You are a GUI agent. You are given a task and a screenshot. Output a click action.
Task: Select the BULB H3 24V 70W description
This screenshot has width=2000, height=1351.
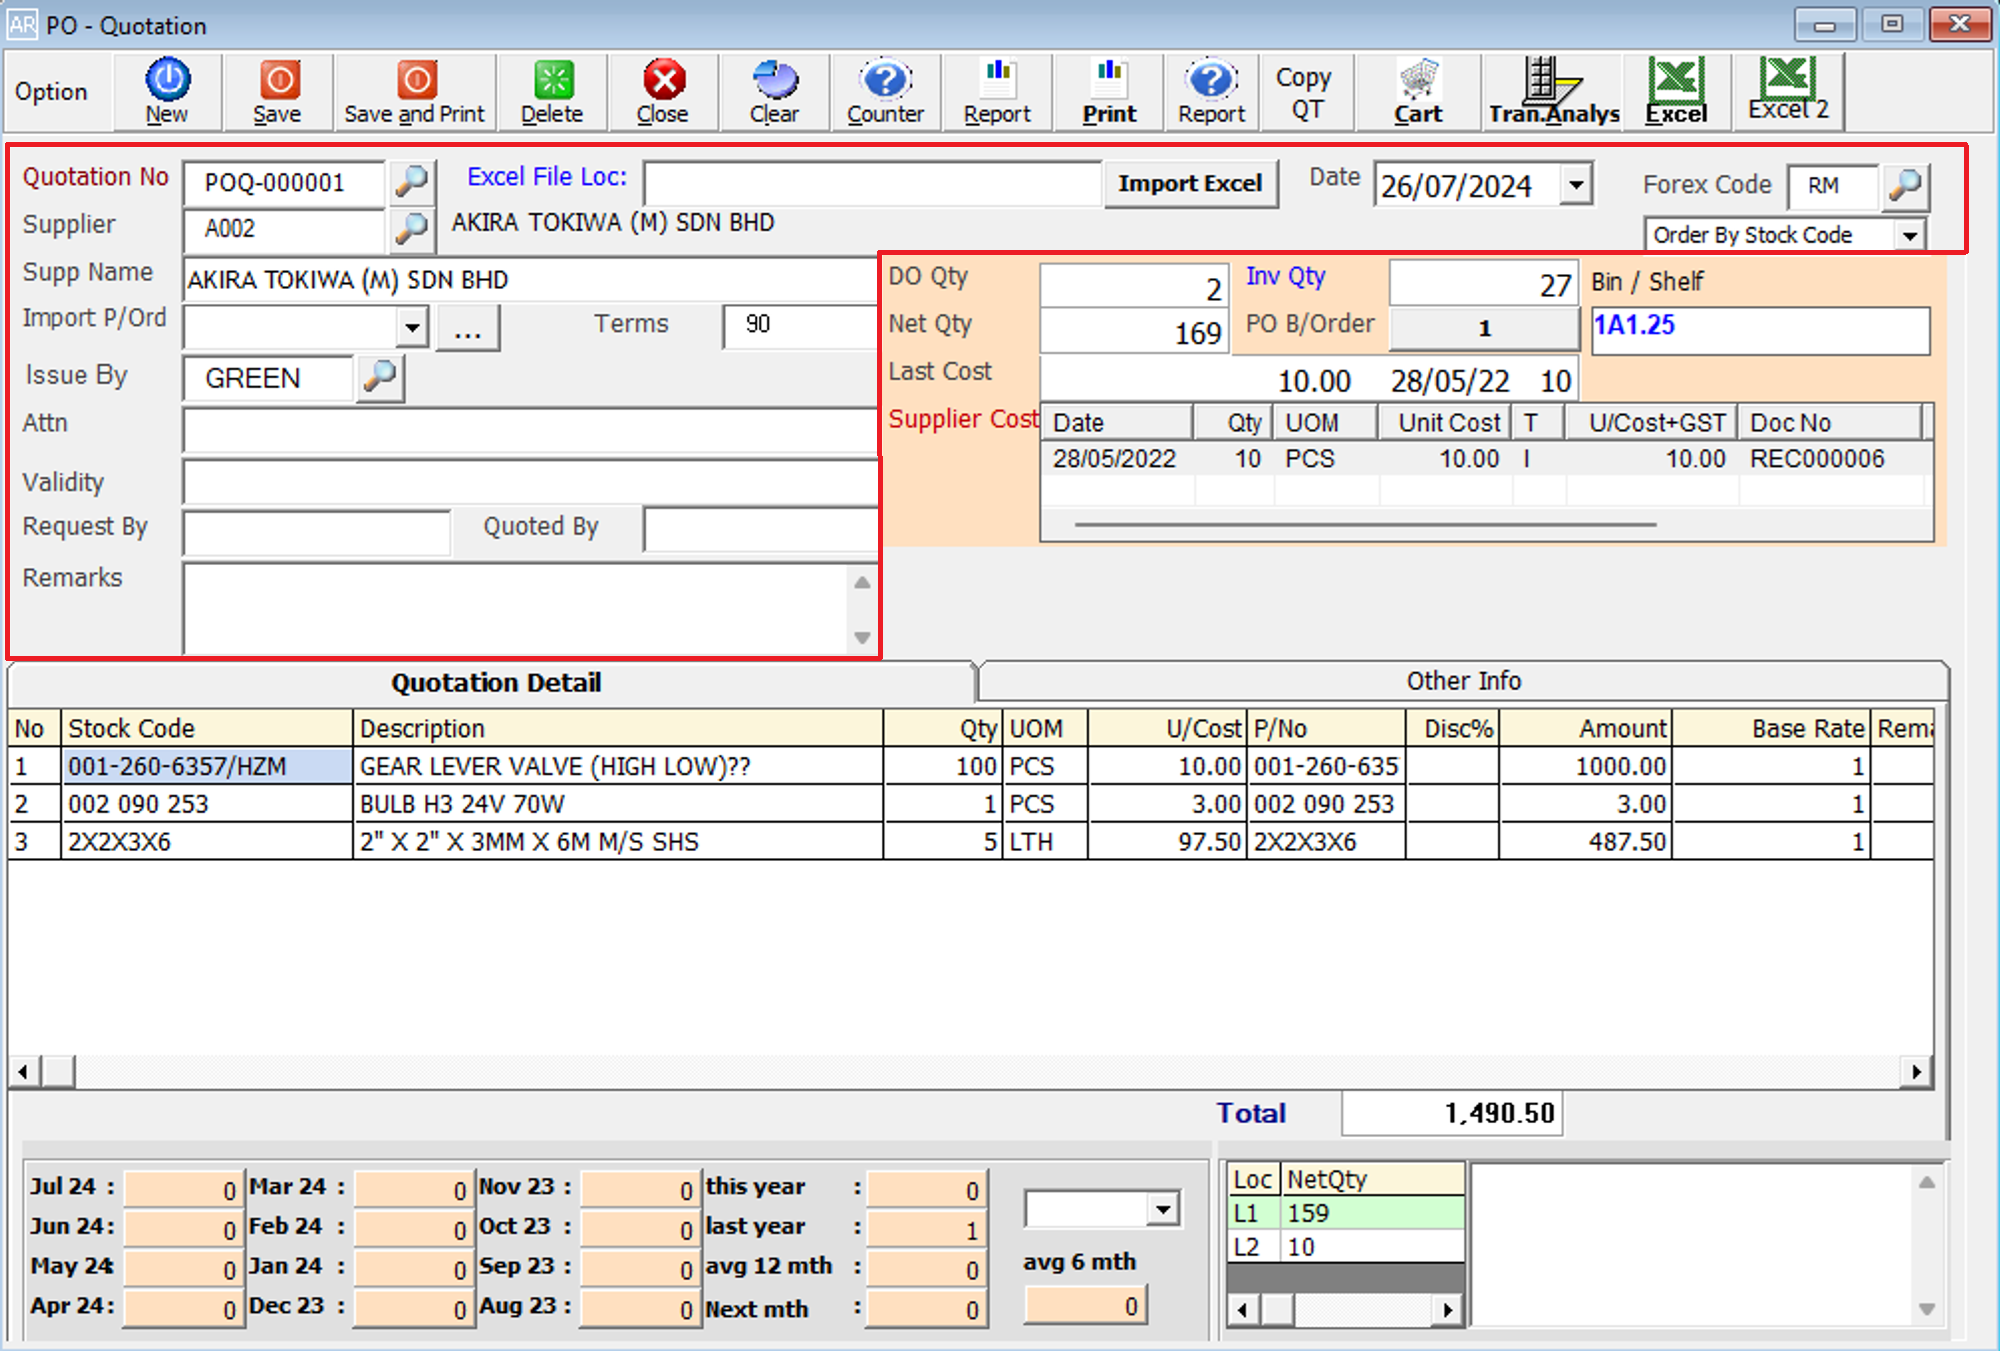coord(618,805)
